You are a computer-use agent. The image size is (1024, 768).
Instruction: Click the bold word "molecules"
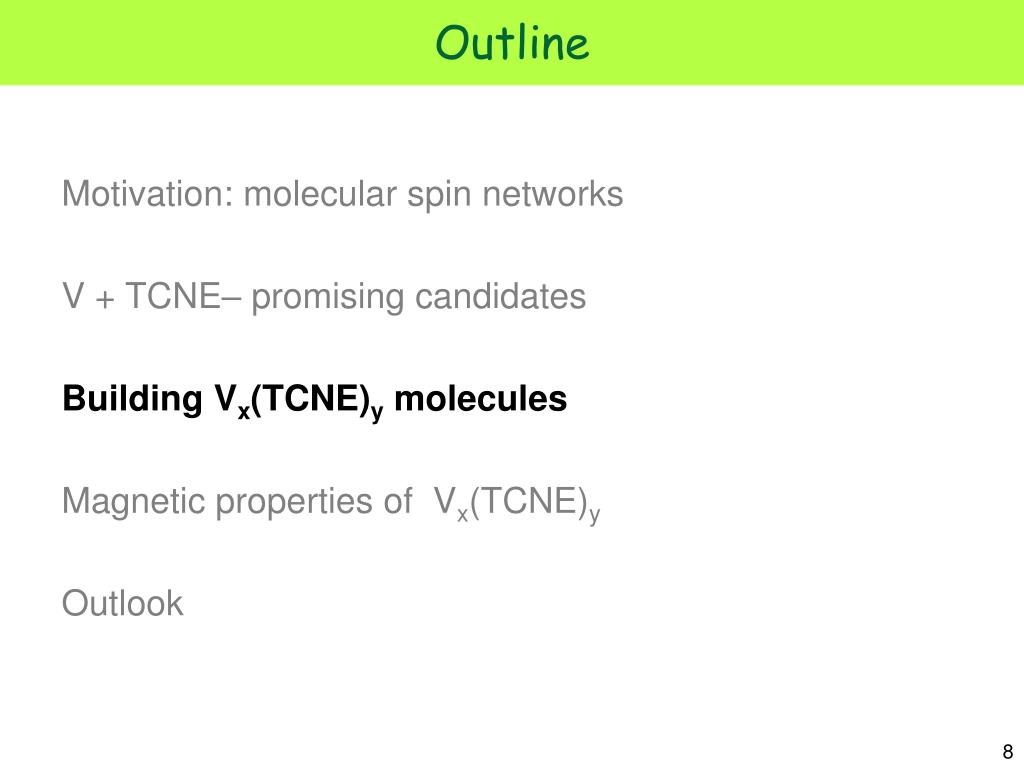coord(481,398)
